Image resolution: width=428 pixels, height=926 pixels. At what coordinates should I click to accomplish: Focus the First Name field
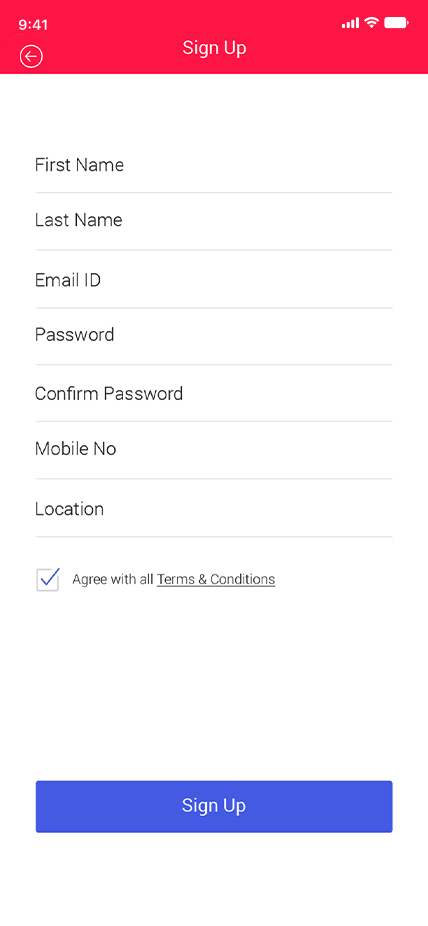click(x=214, y=165)
